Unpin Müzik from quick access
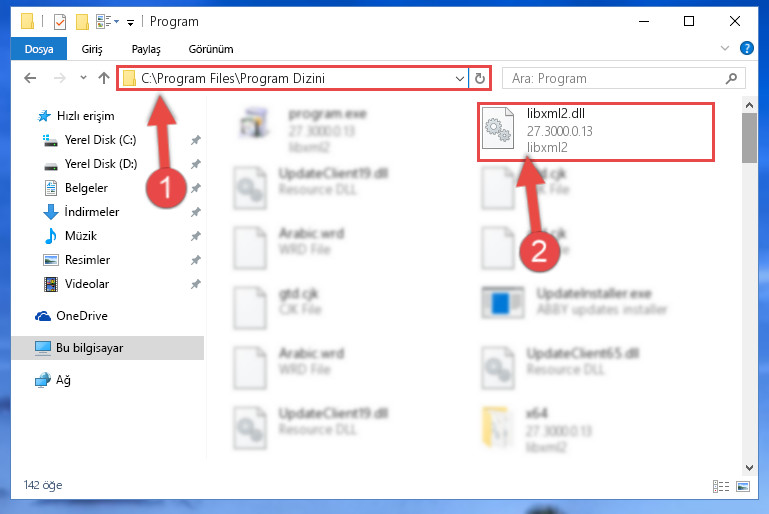The image size is (769, 514). pyautogui.click(x=196, y=236)
